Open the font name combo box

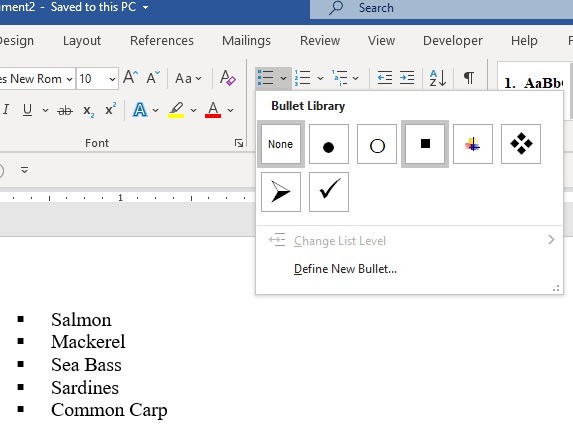pyautogui.click(x=37, y=78)
